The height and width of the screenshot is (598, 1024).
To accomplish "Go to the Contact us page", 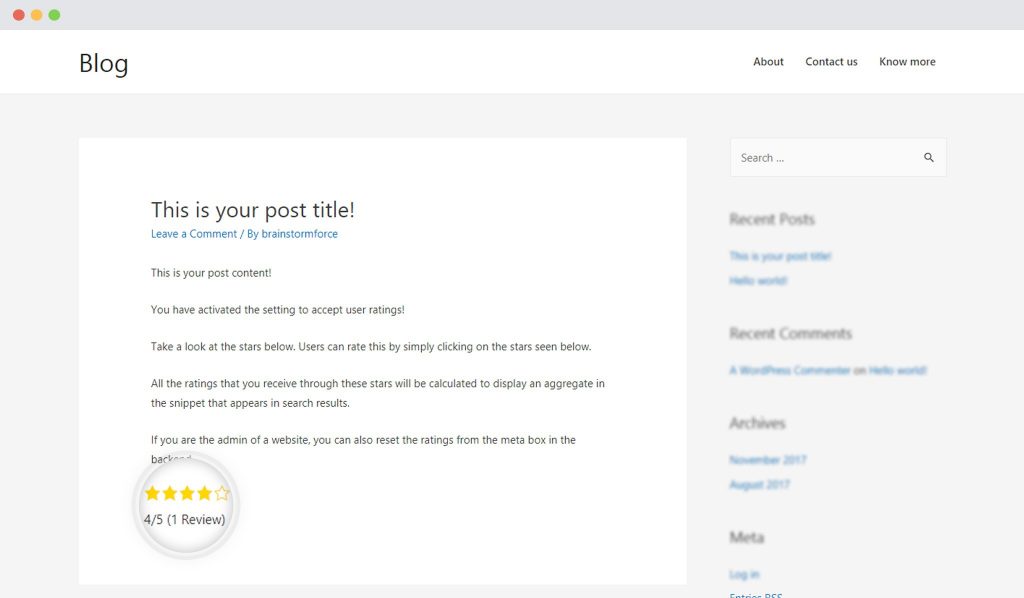I will click(831, 62).
